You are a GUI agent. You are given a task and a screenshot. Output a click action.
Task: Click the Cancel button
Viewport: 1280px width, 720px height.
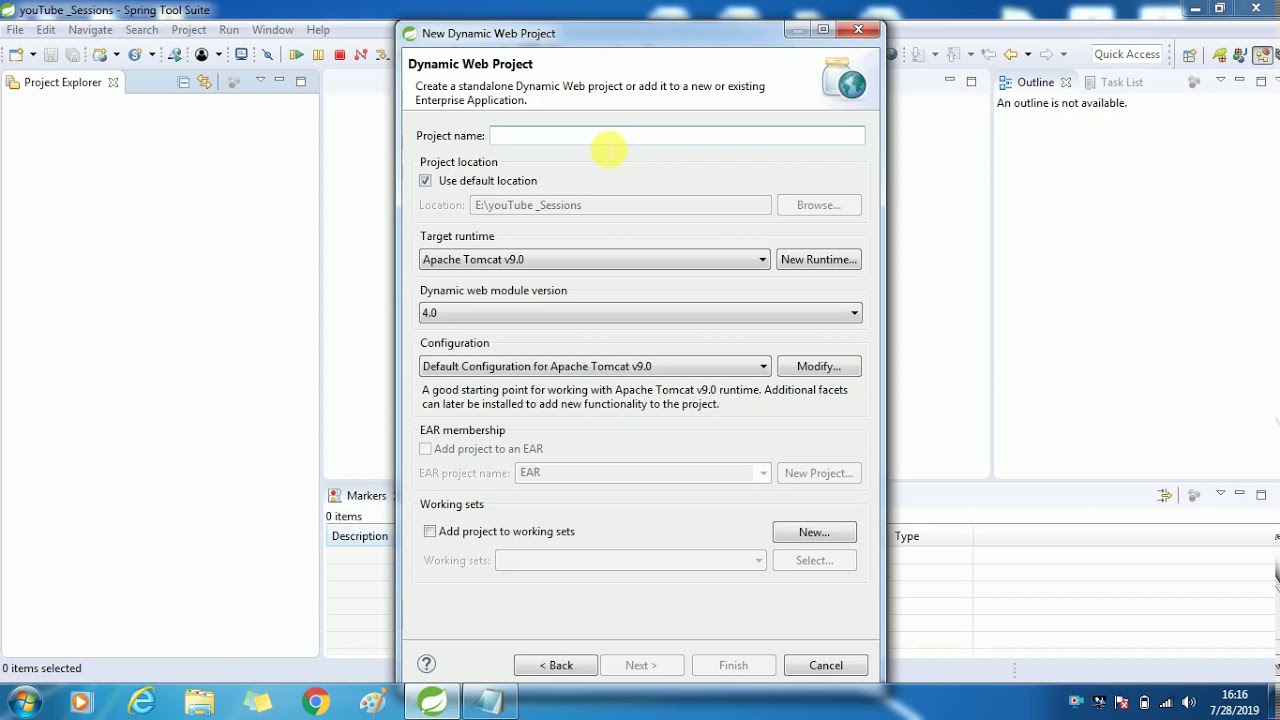pos(826,666)
